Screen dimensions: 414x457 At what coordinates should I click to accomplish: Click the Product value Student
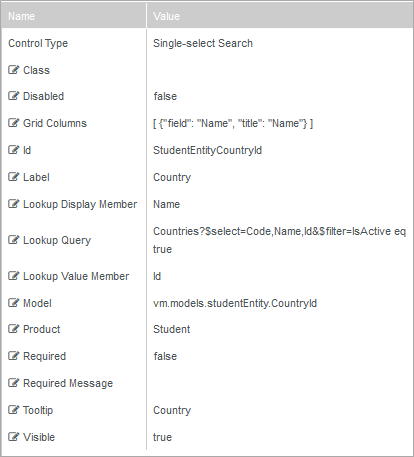tap(172, 329)
